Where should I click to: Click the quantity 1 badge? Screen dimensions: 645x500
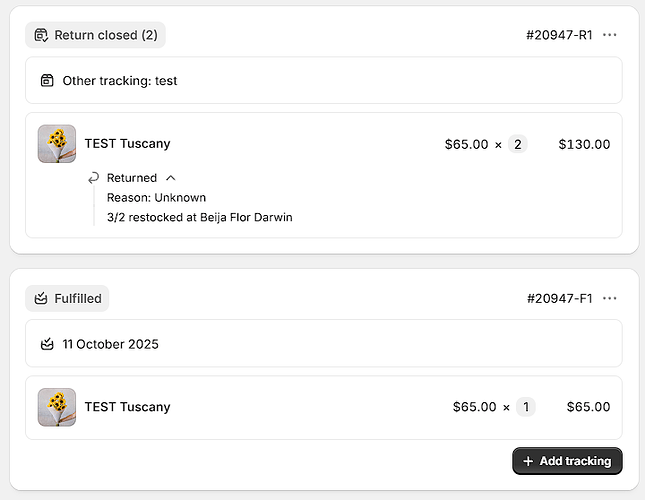pyautogui.click(x=526, y=407)
